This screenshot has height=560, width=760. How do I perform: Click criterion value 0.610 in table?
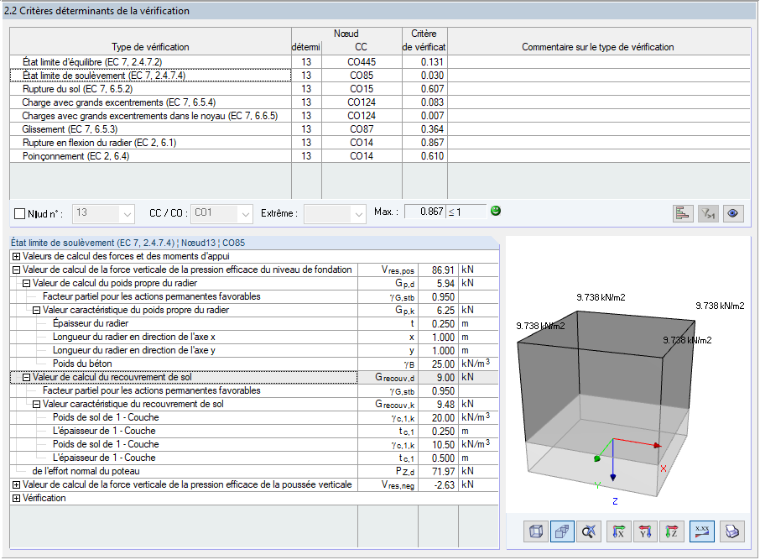[425, 156]
